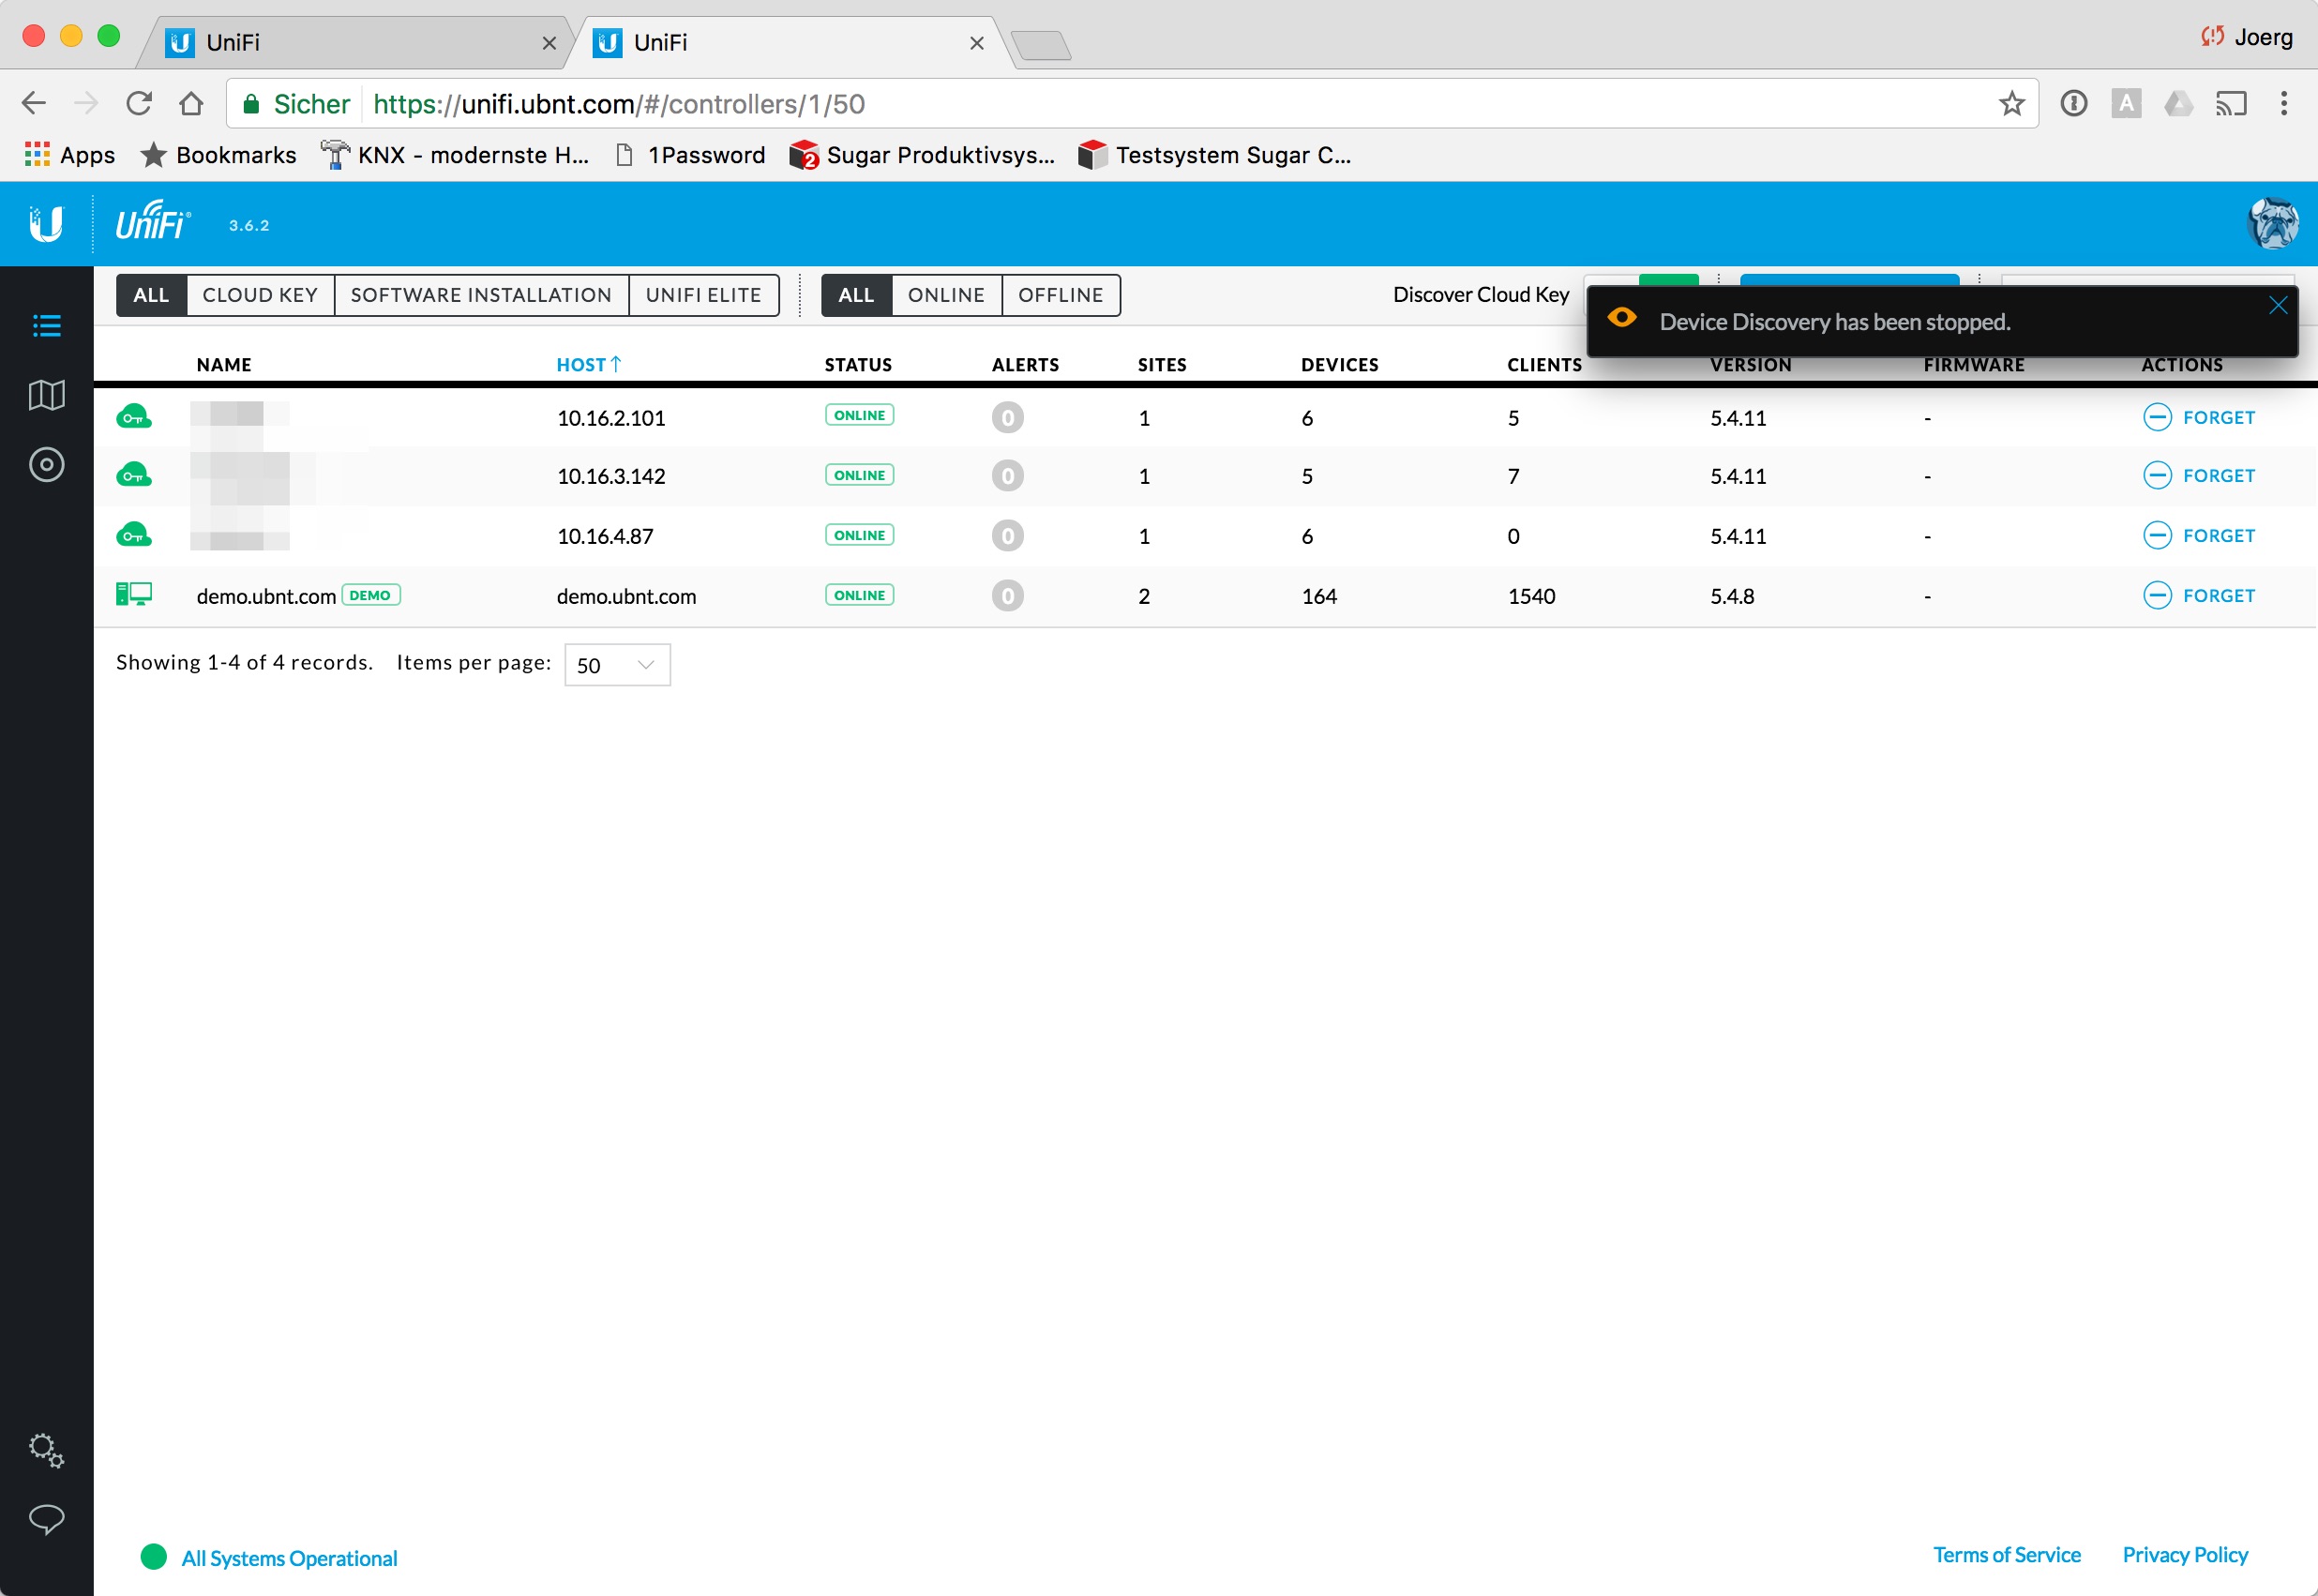Filter by UniFi Elite
2318x1596 pixels.
(x=703, y=295)
